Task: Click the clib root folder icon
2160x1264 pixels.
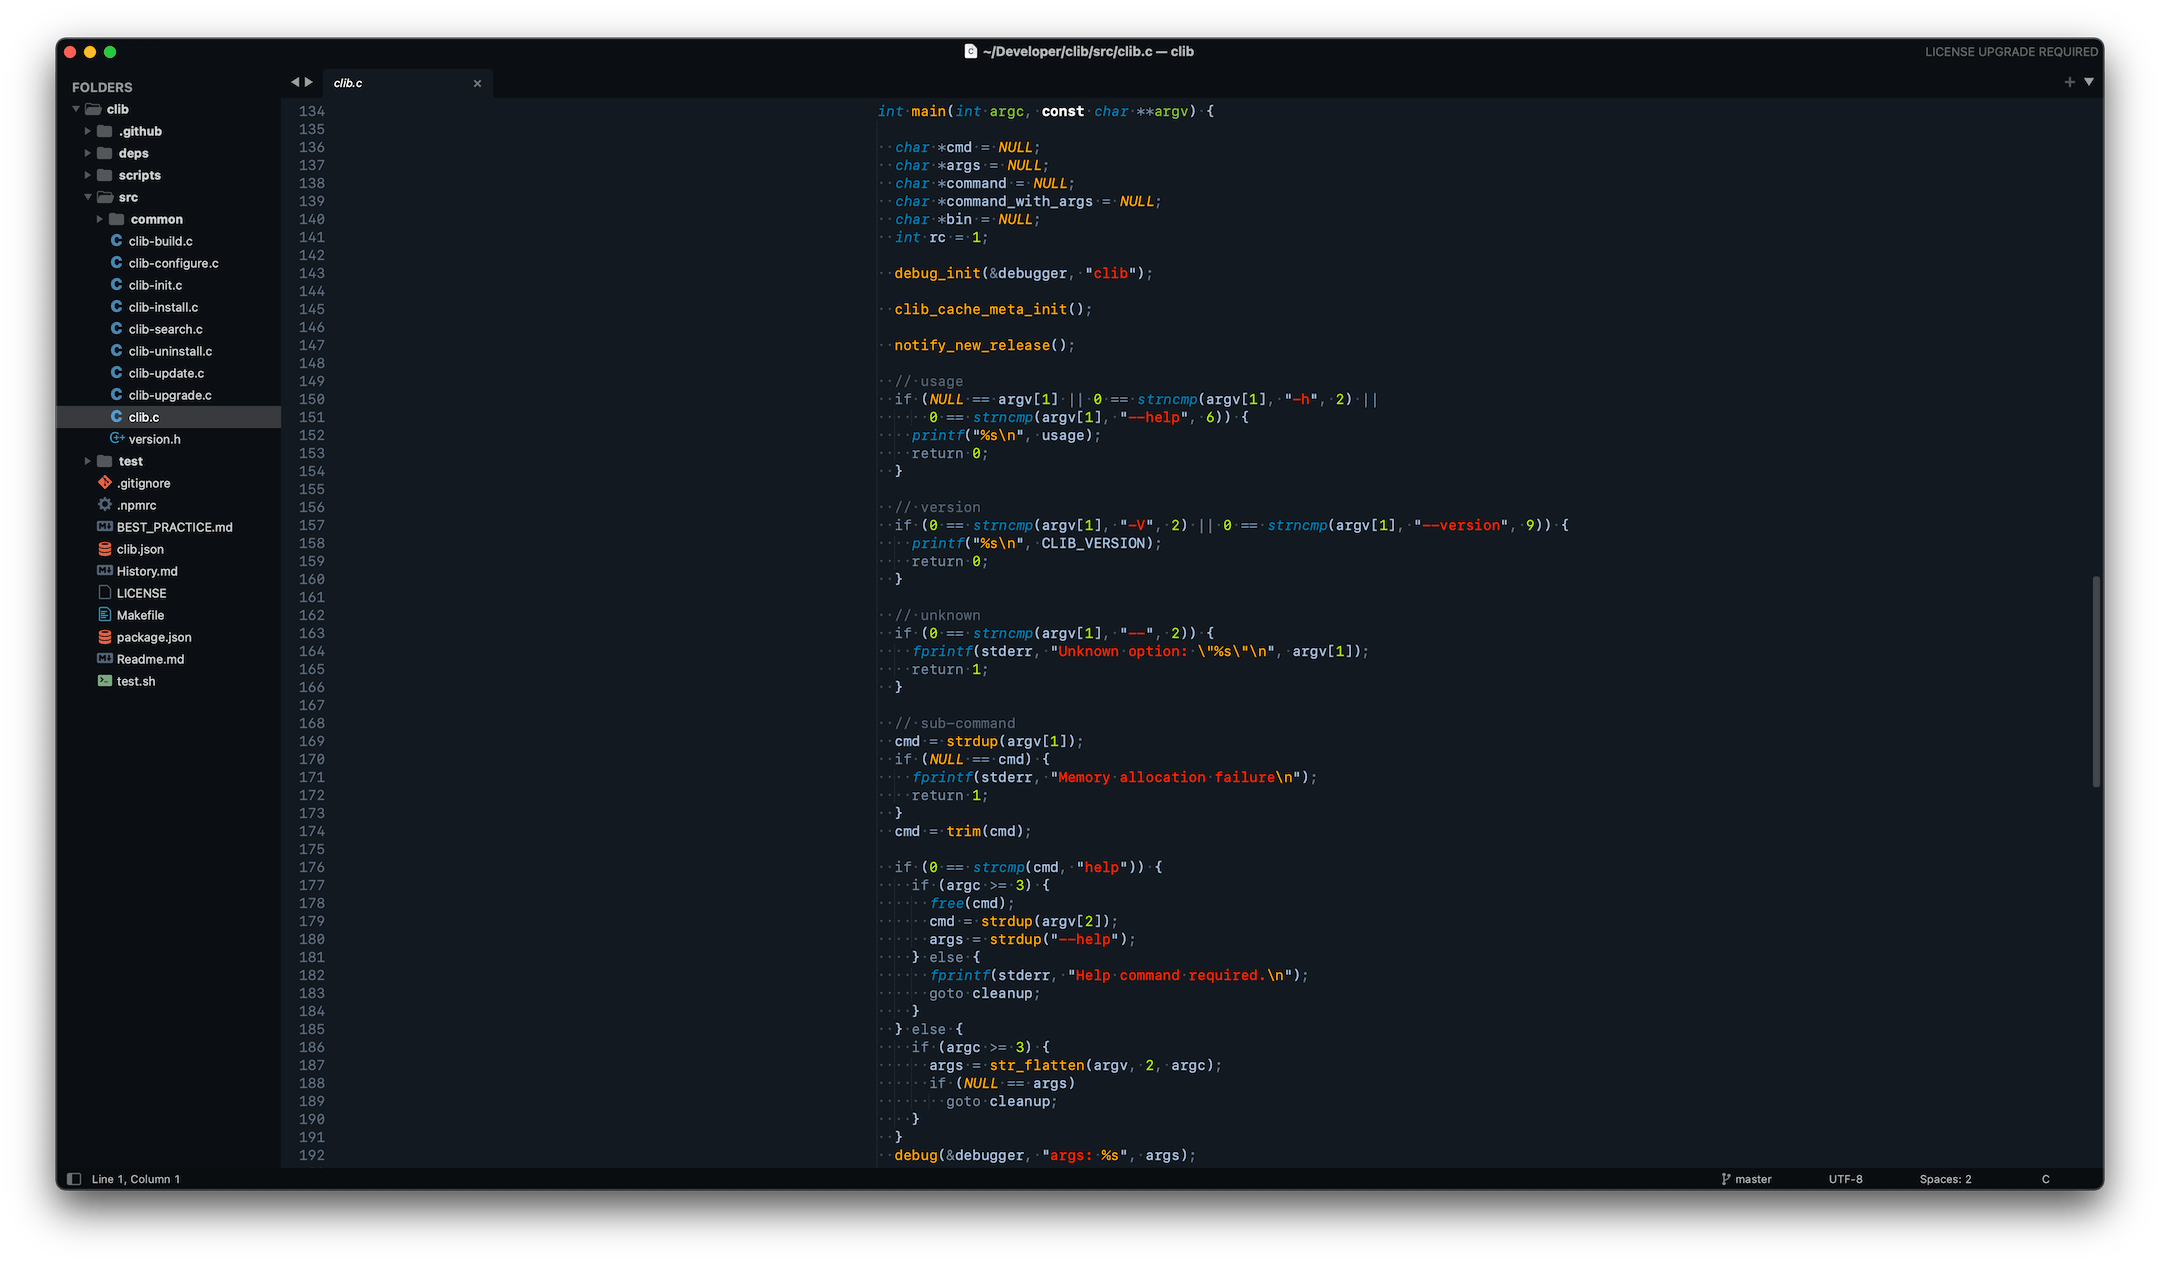Action: tap(93, 109)
